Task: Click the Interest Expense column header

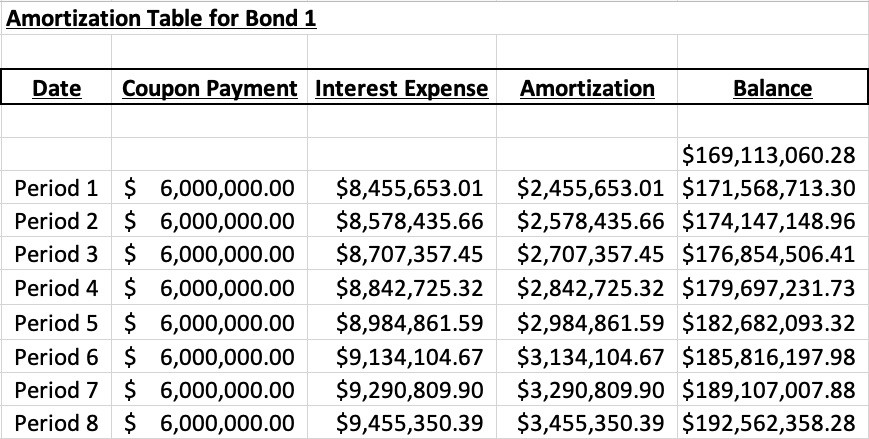Action: click(401, 88)
